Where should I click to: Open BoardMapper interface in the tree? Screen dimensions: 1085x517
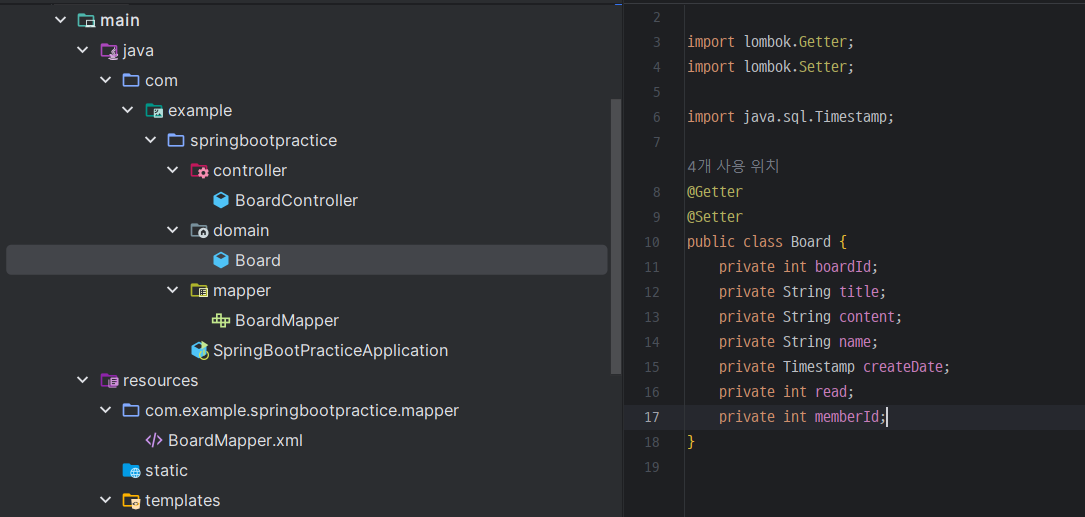pos(286,320)
